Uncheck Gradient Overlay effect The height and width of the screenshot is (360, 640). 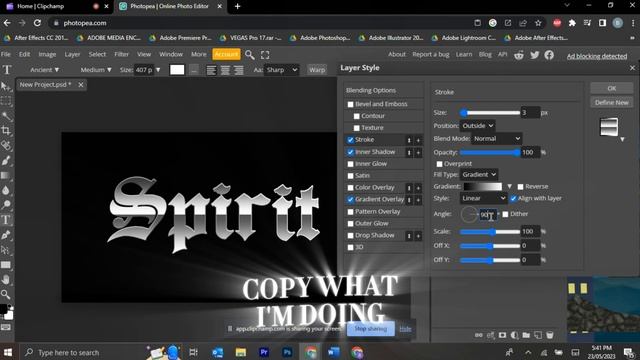[x=350, y=200]
